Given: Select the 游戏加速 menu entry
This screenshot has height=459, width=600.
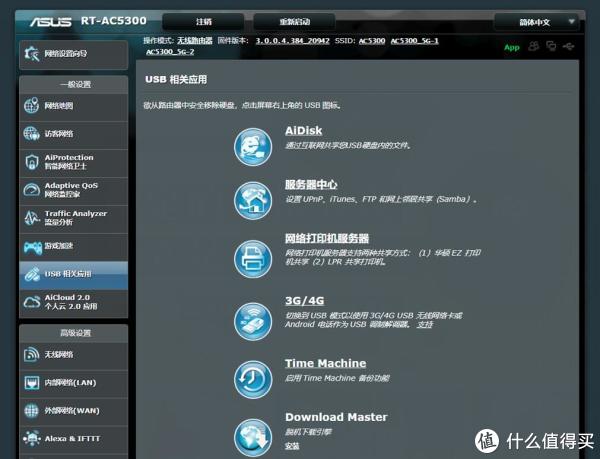Looking at the screenshot, I should [73, 246].
